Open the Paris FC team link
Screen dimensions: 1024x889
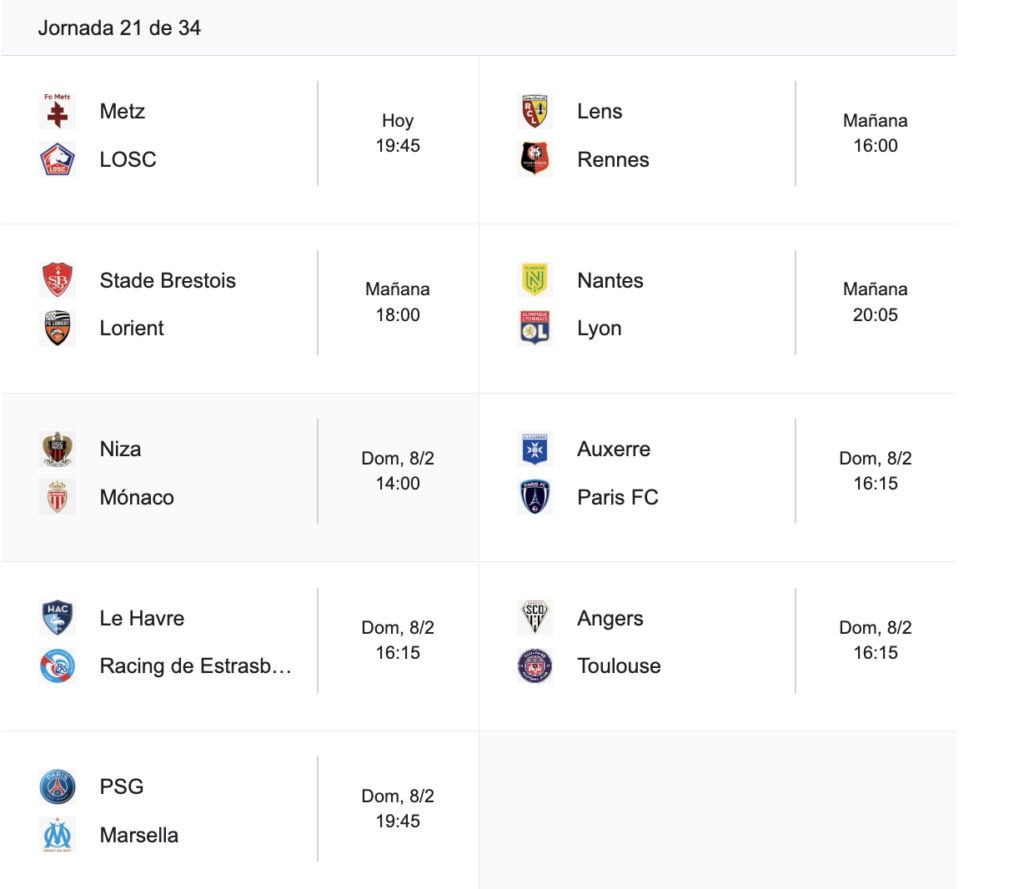(617, 497)
